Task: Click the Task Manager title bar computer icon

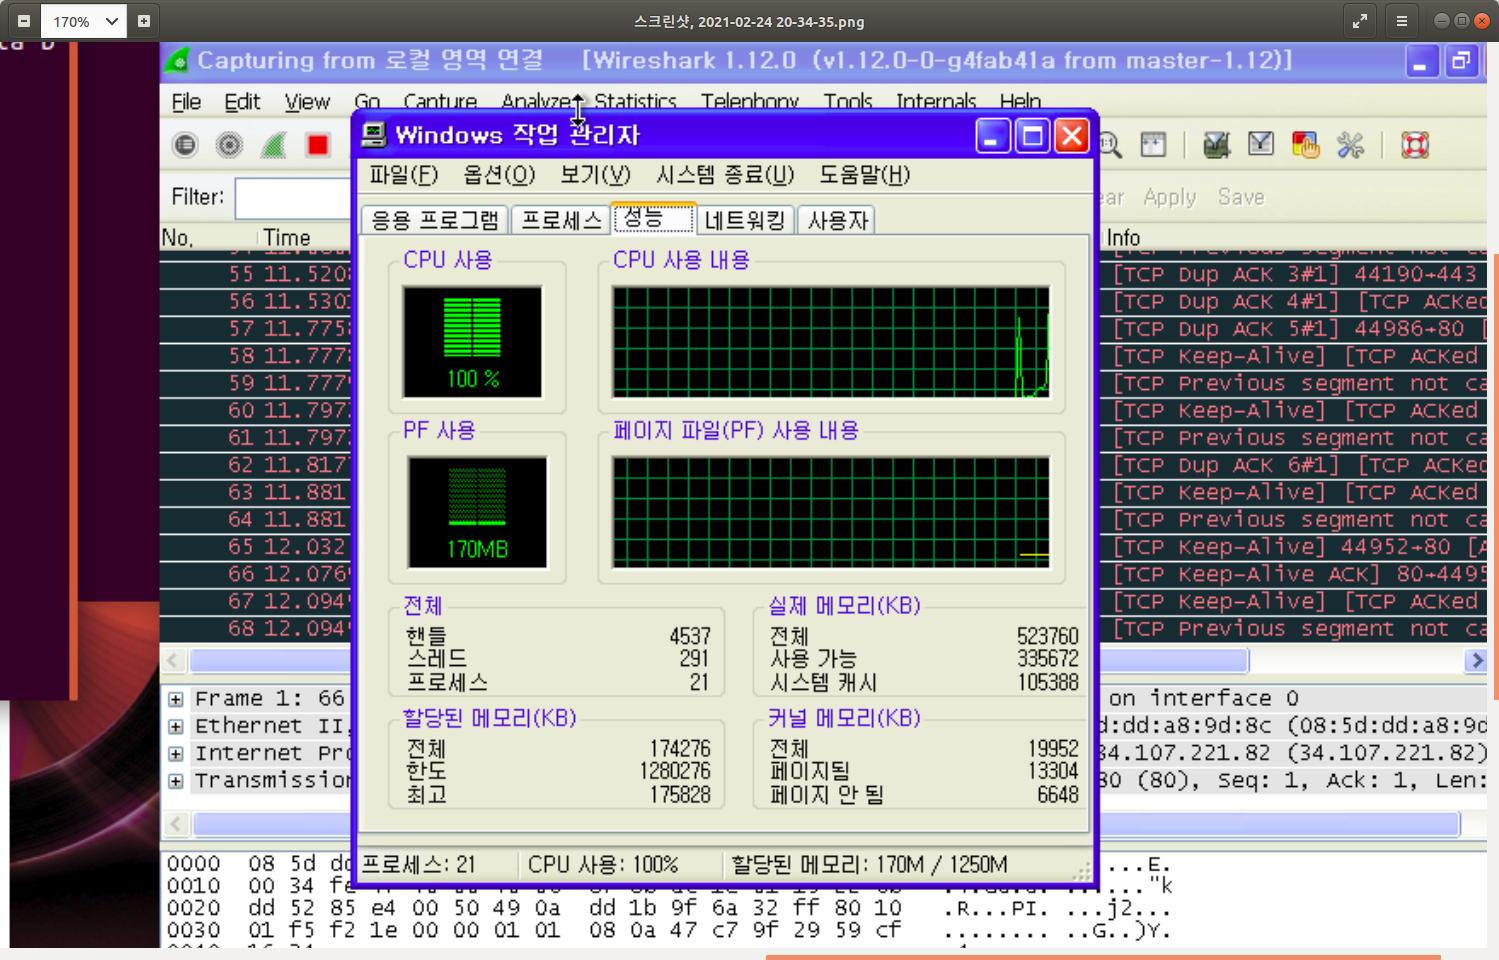Action: tap(374, 134)
